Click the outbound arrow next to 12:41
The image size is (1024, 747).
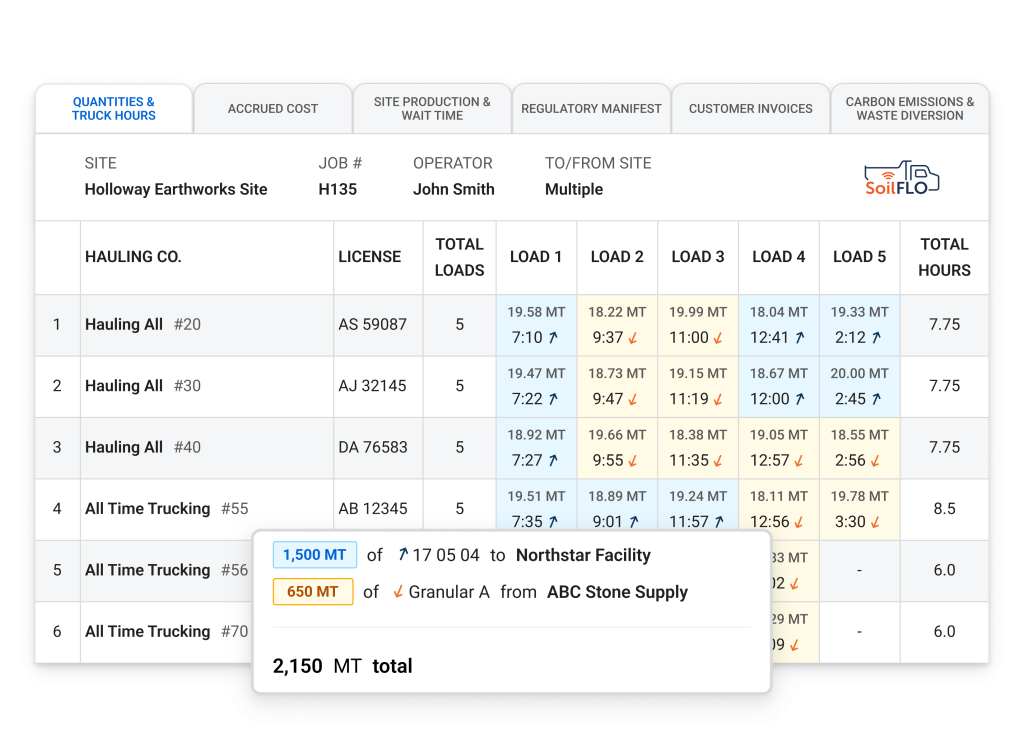point(800,338)
